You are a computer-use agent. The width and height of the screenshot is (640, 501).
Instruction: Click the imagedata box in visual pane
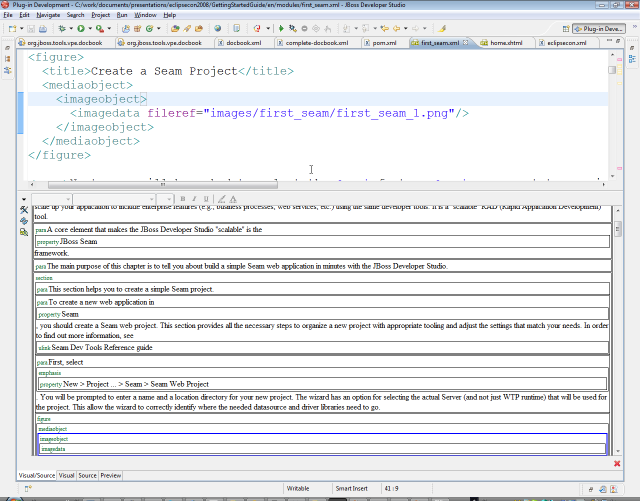tap(322, 449)
